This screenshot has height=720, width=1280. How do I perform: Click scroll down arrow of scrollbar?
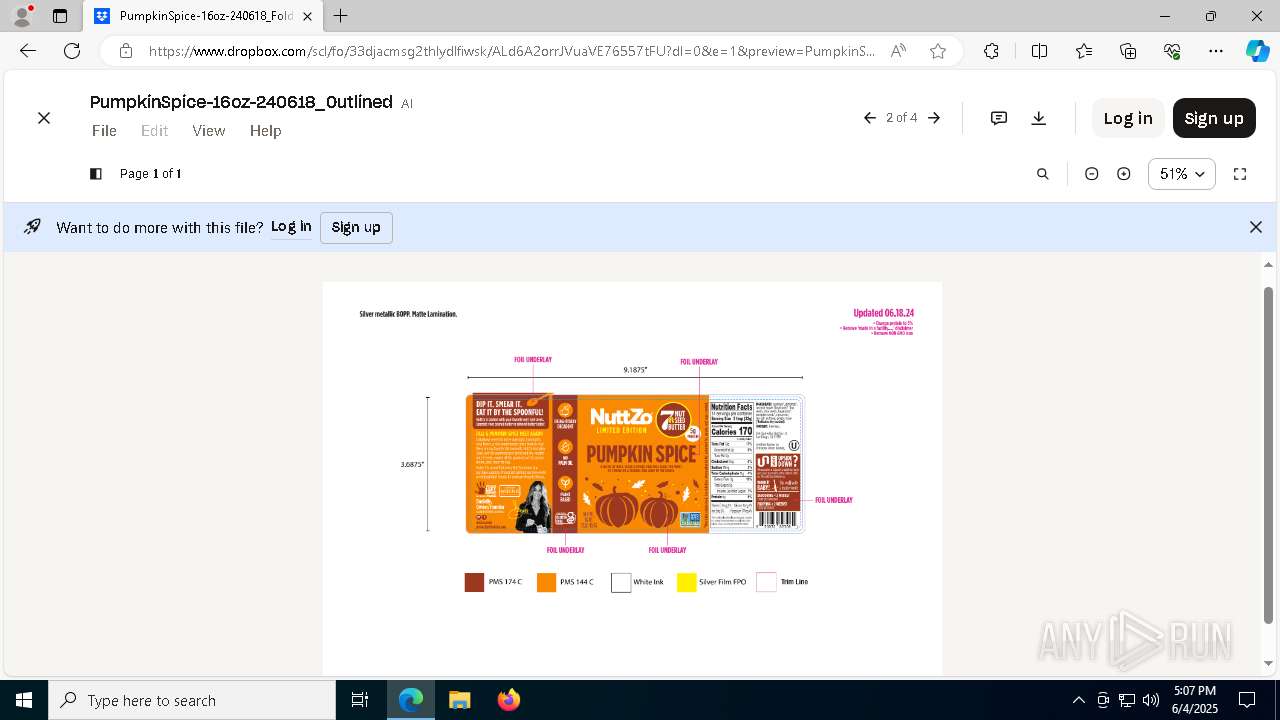1269,663
